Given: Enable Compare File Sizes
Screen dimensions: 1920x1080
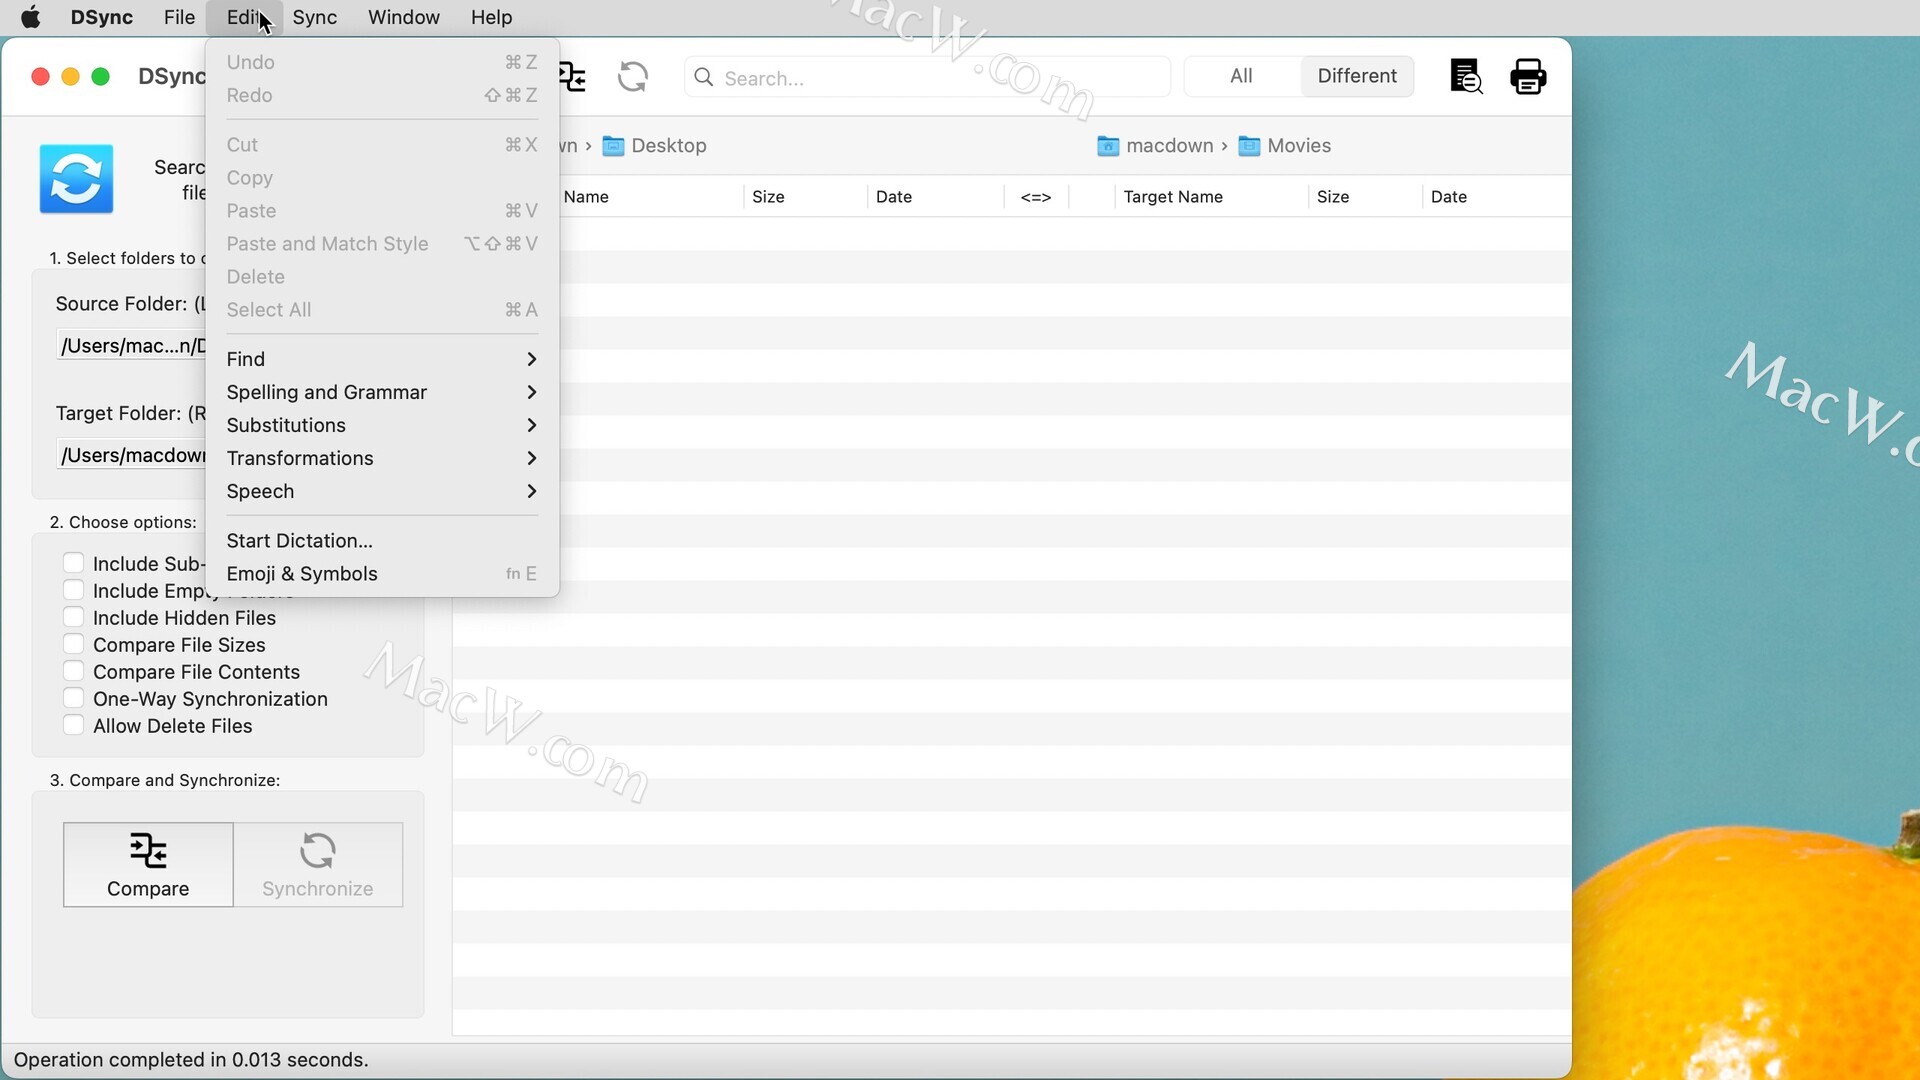Looking at the screenshot, I should coord(73,644).
